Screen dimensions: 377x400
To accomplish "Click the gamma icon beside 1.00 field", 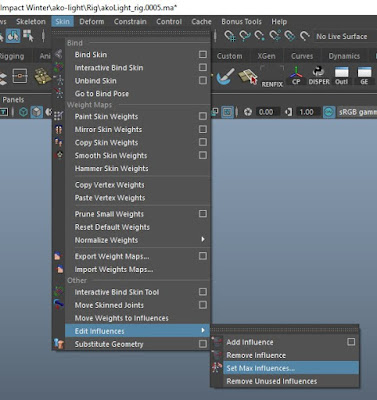I will point(289,112).
